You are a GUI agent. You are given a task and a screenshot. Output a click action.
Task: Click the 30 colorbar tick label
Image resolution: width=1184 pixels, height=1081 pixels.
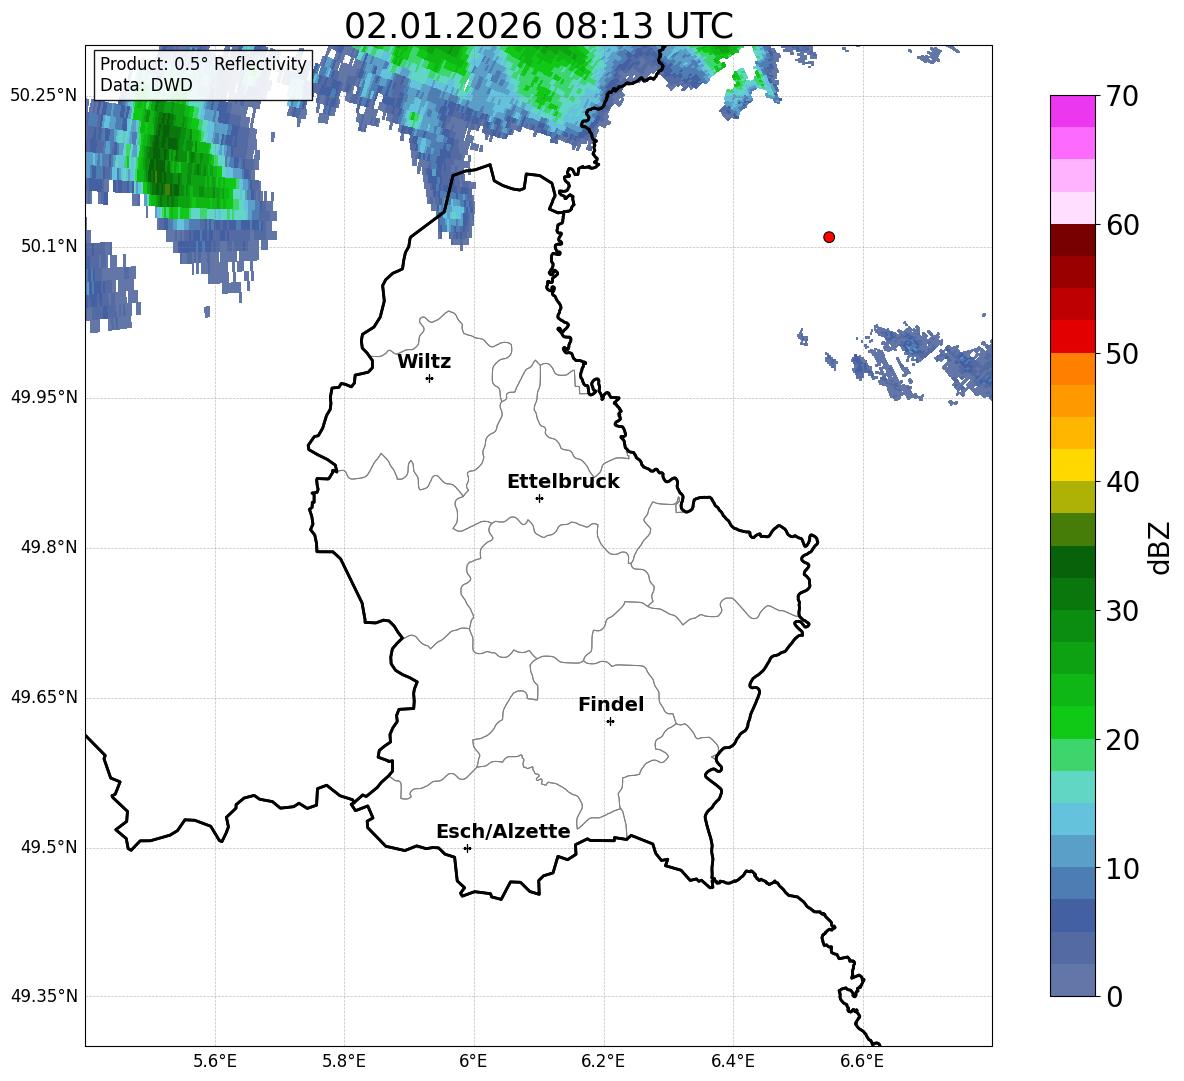coord(1122,611)
